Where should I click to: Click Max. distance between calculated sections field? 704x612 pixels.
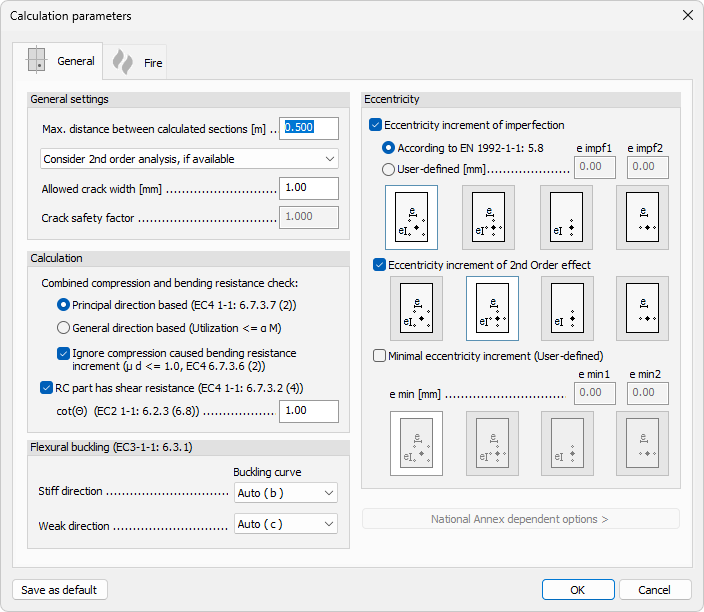pyautogui.click(x=309, y=128)
